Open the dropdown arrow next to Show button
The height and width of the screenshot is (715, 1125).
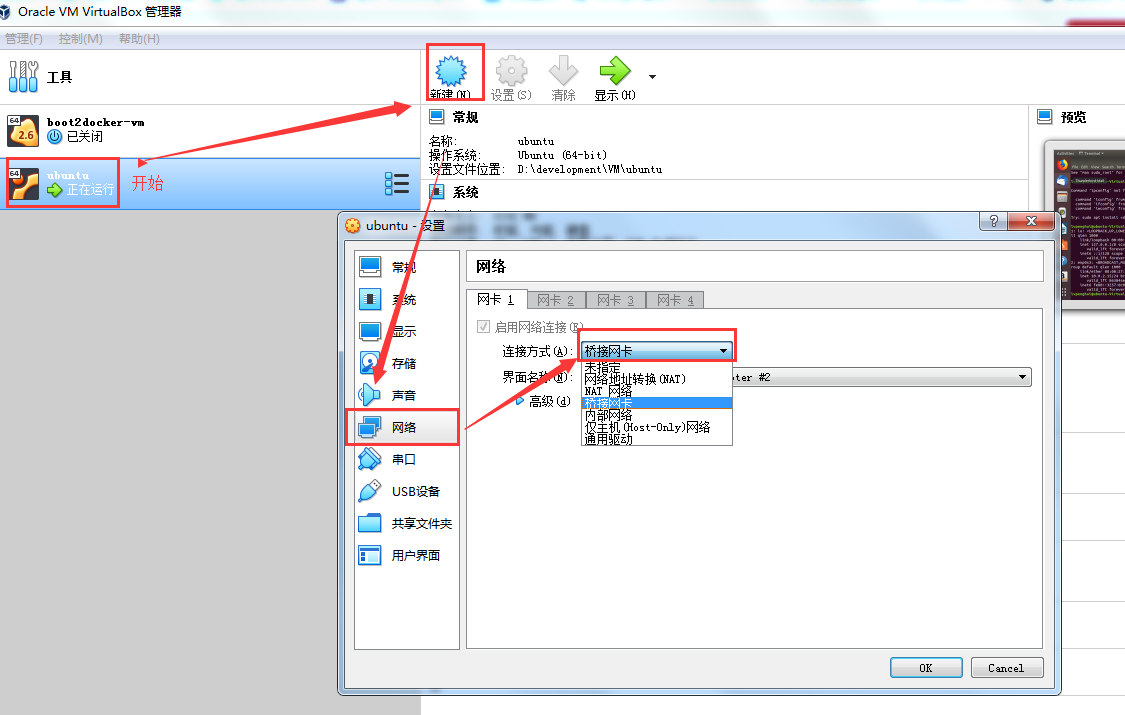point(652,77)
